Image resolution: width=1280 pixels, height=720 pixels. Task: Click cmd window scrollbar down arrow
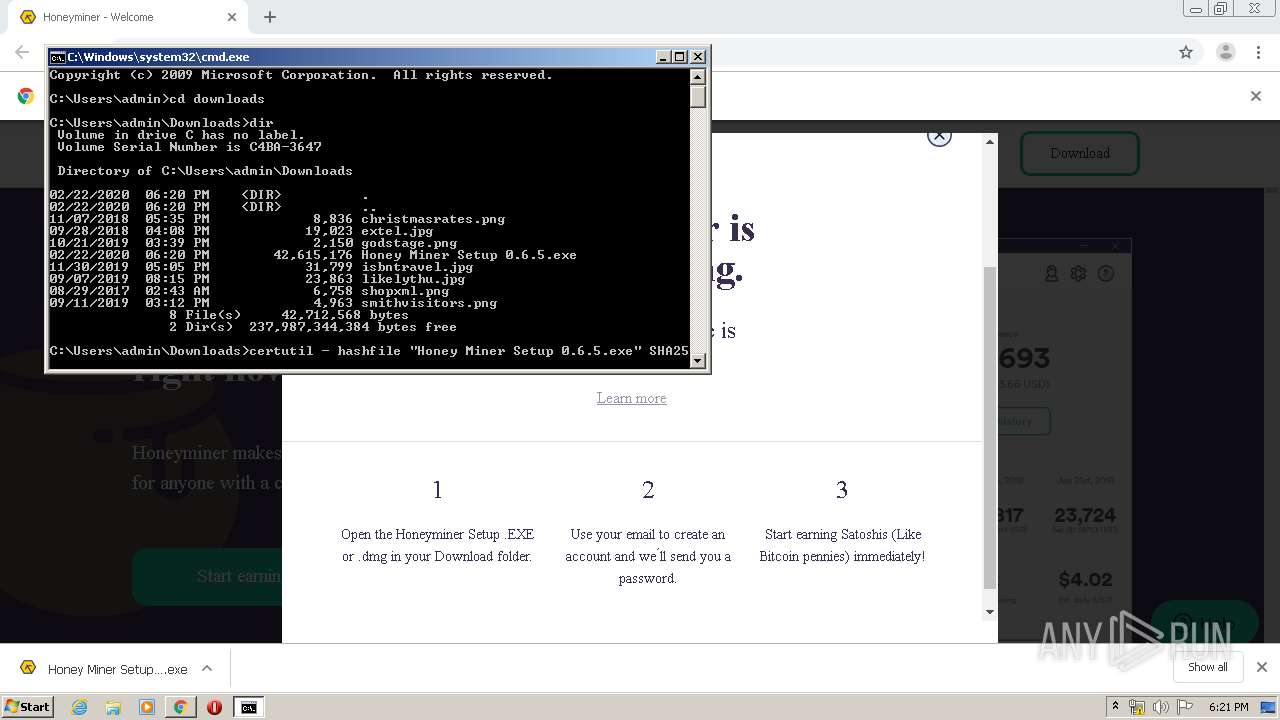pyautogui.click(x=698, y=361)
